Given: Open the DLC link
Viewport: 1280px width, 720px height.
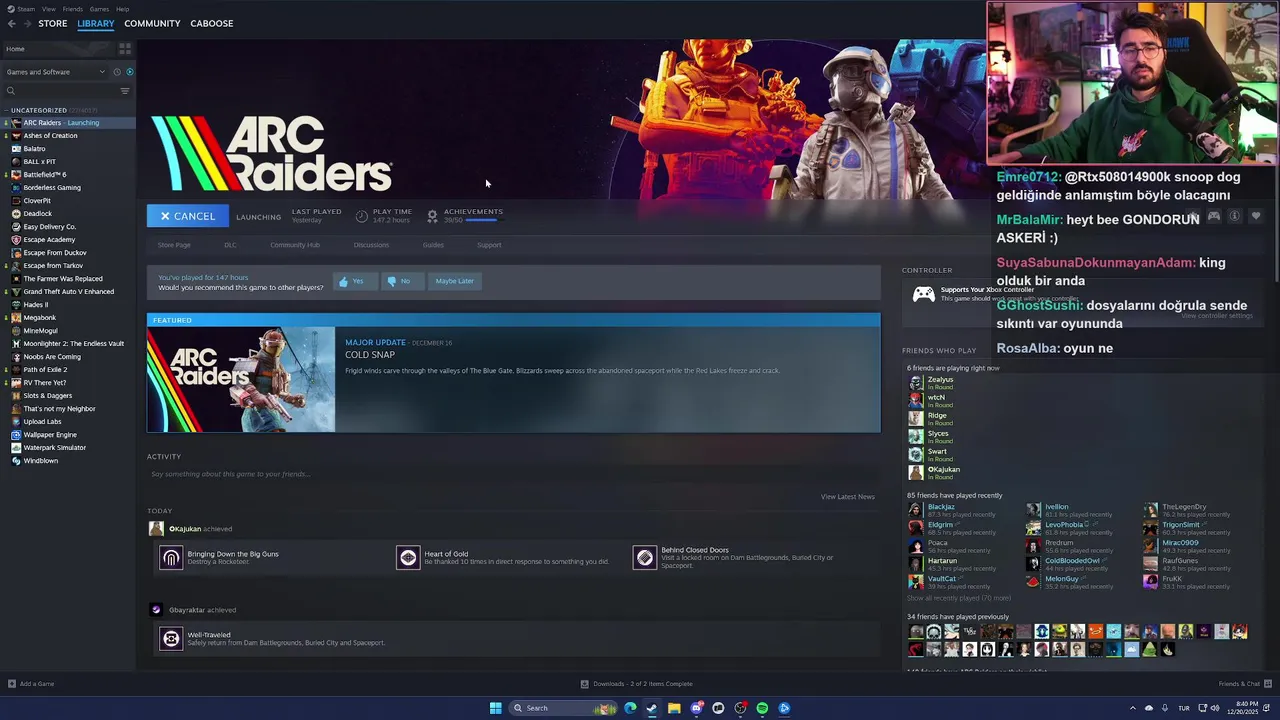Looking at the screenshot, I should pos(230,245).
